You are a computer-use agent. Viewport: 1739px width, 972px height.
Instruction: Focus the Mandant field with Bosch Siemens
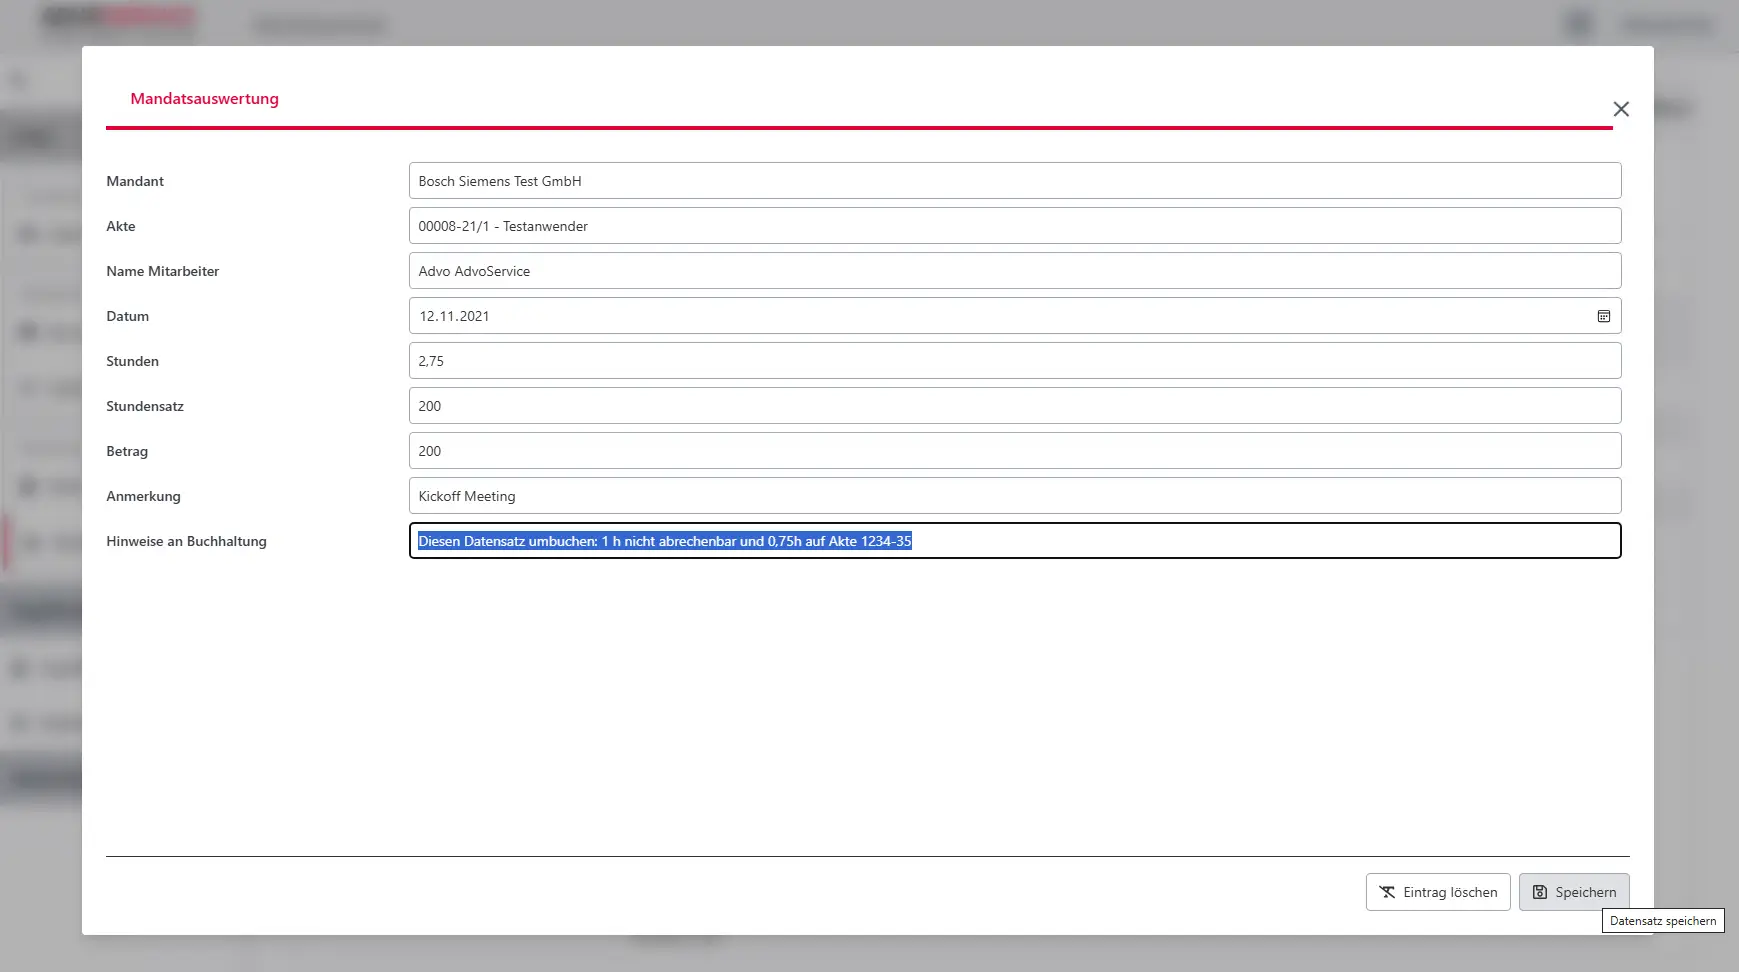1014,181
